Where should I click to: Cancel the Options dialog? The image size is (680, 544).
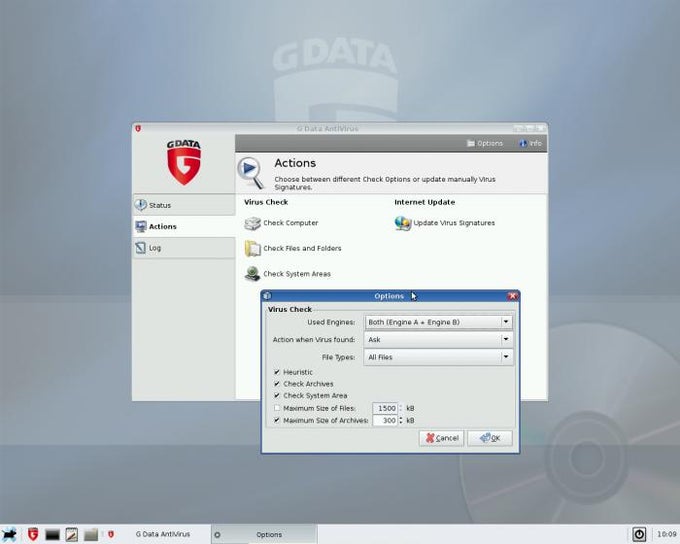[441, 438]
